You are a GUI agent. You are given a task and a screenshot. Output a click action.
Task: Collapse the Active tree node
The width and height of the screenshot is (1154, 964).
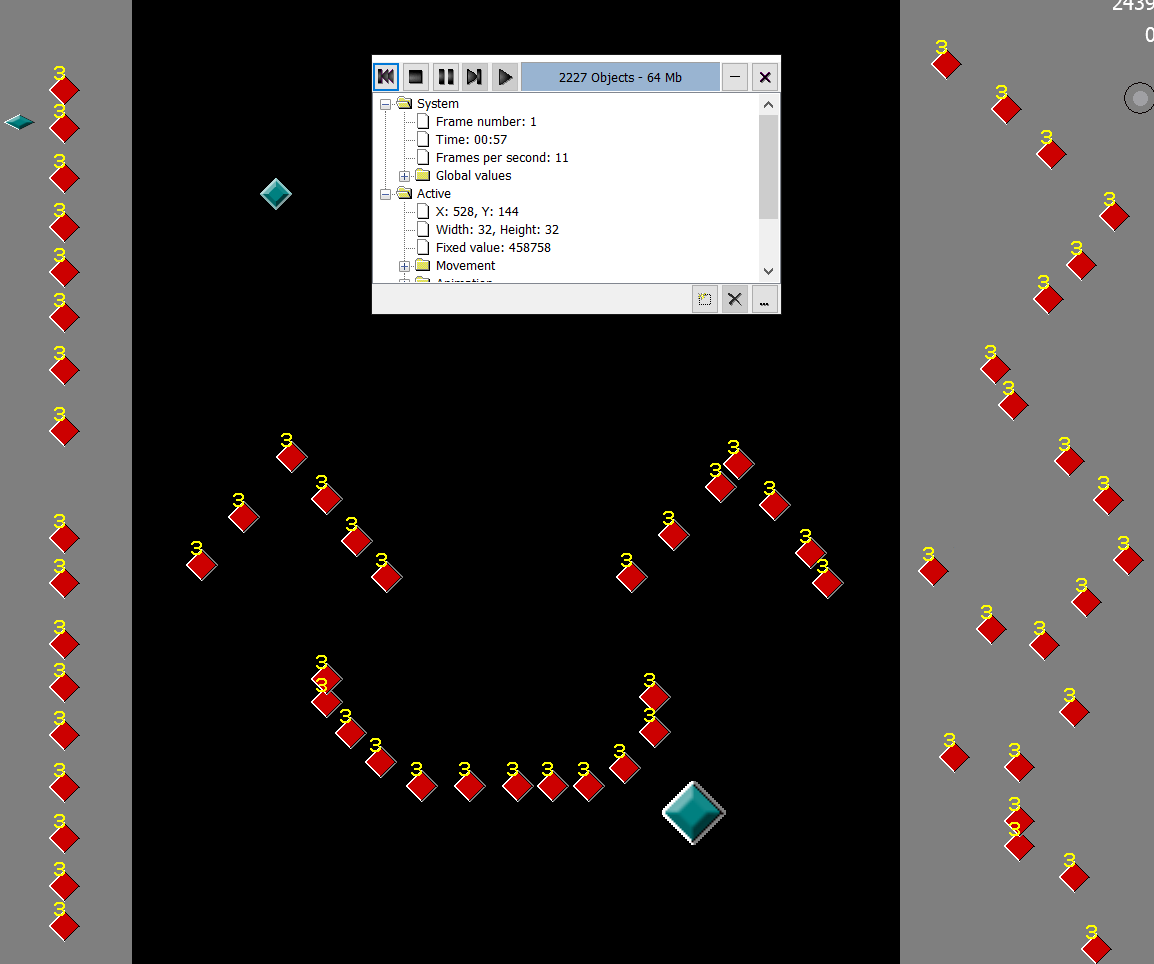(385, 194)
